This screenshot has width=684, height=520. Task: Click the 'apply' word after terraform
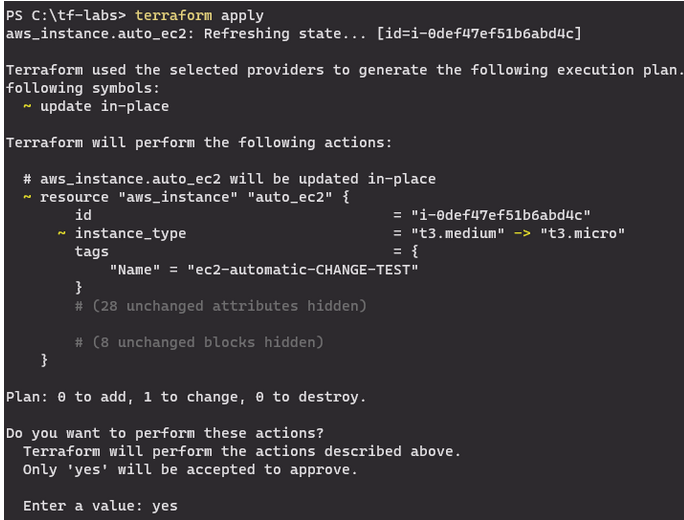(242, 16)
